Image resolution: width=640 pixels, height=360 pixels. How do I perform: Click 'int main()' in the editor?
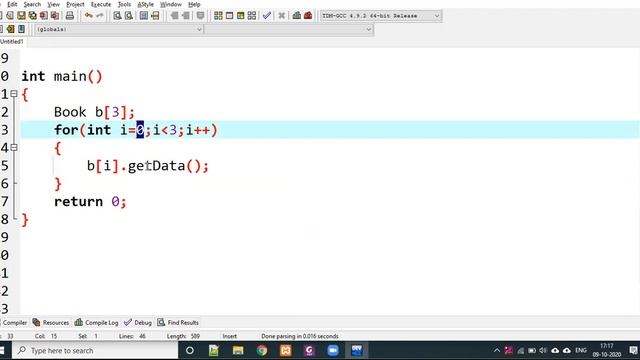[62, 76]
